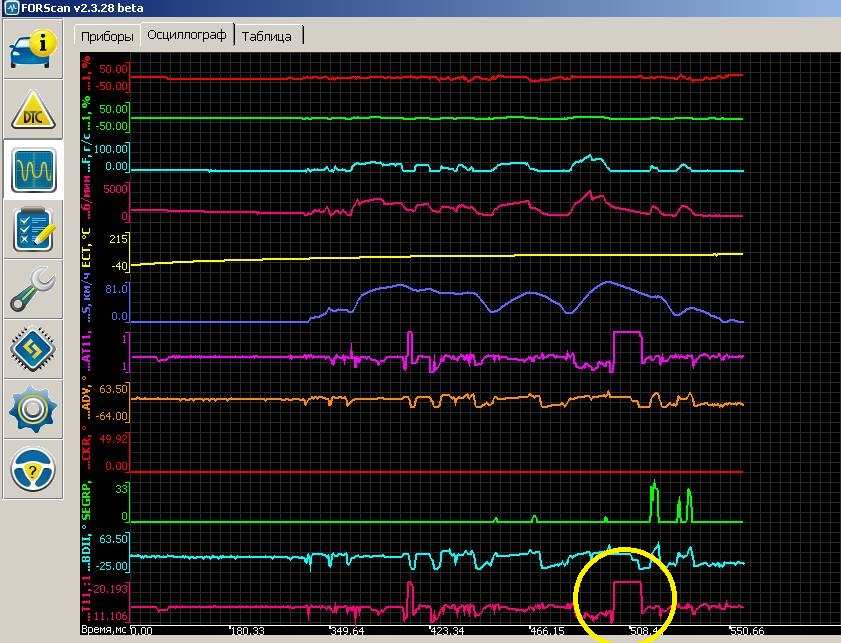
Task: Open the DTC trouble codes section
Action: pos(33,110)
